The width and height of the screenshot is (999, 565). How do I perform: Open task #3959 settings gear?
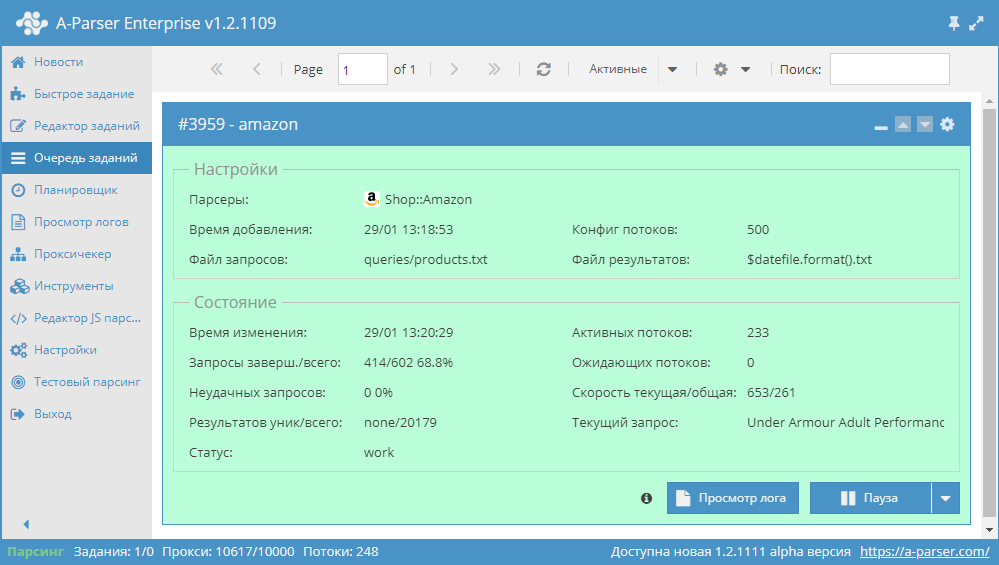tap(947, 124)
